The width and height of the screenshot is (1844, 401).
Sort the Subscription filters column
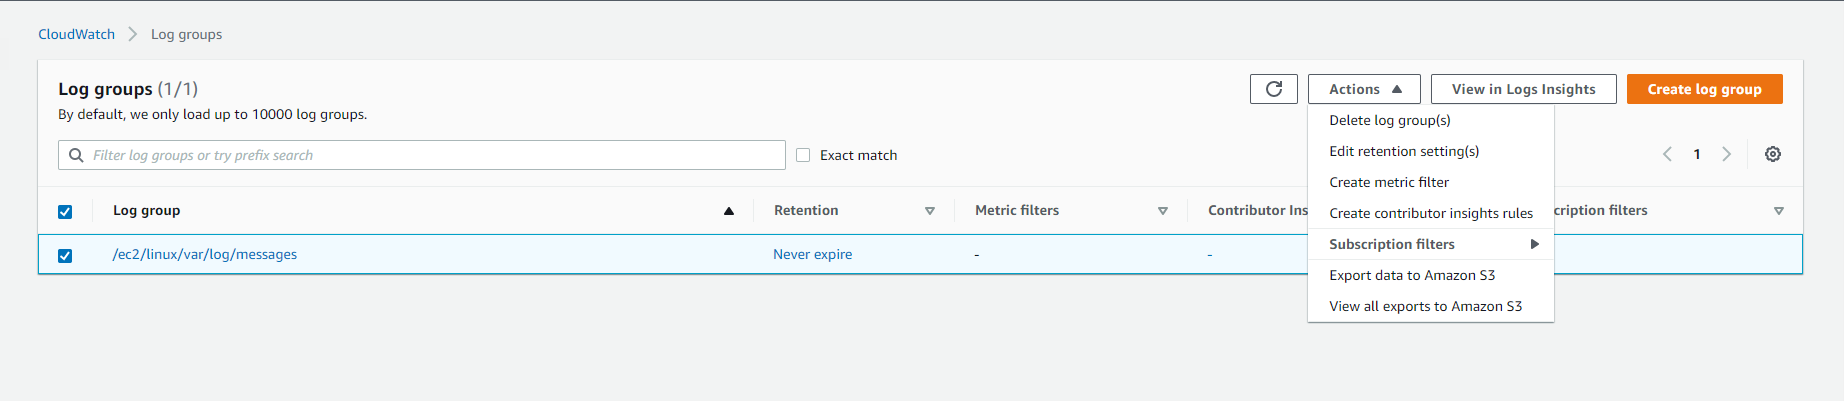(x=1778, y=211)
